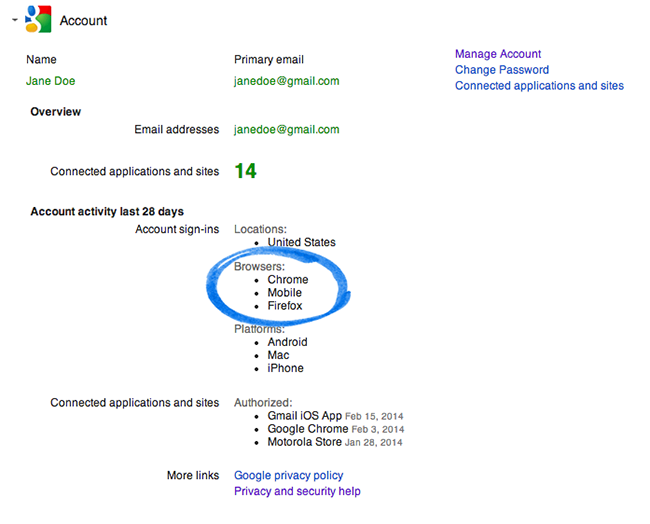
Task: Click the Name column label
Action: pyautogui.click(x=41, y=59)
